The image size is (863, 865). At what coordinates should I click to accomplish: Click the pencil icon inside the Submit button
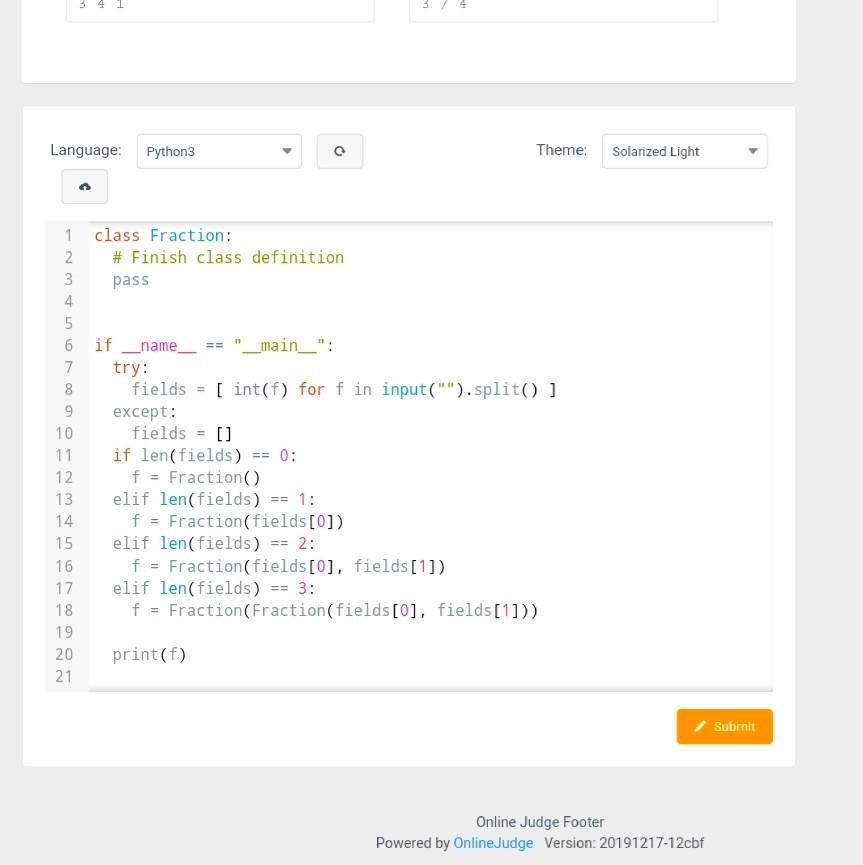[701, 726]
